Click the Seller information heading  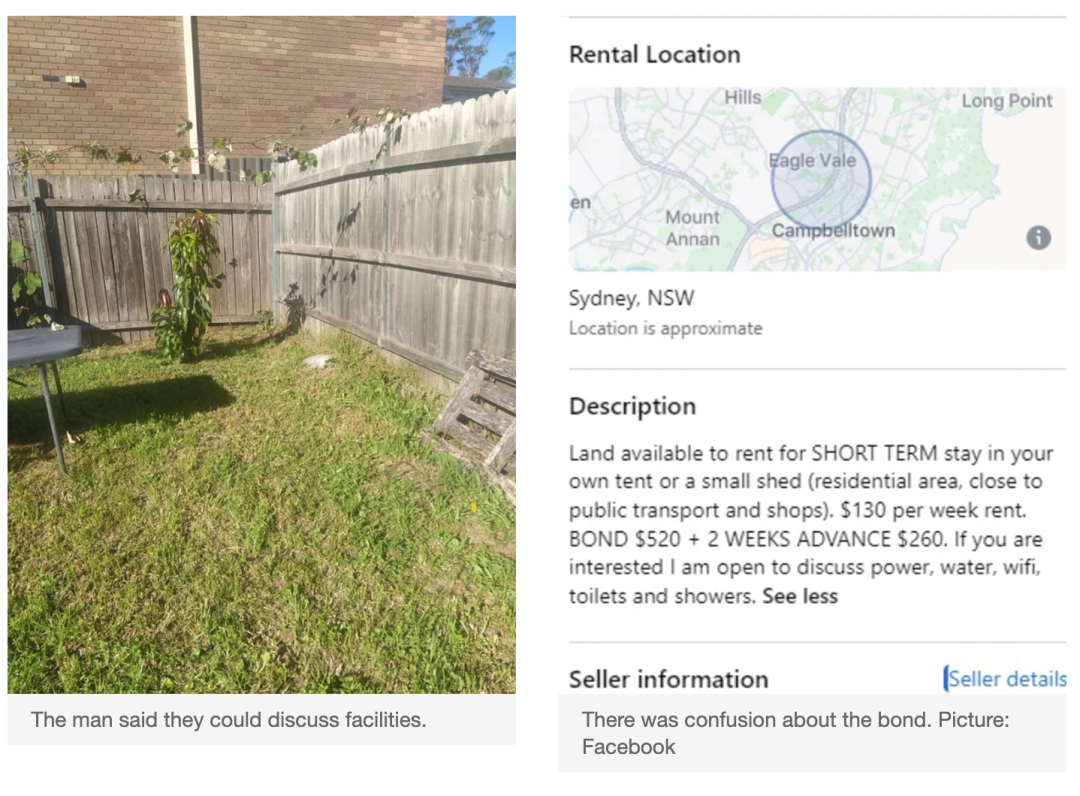pos(668,680)
